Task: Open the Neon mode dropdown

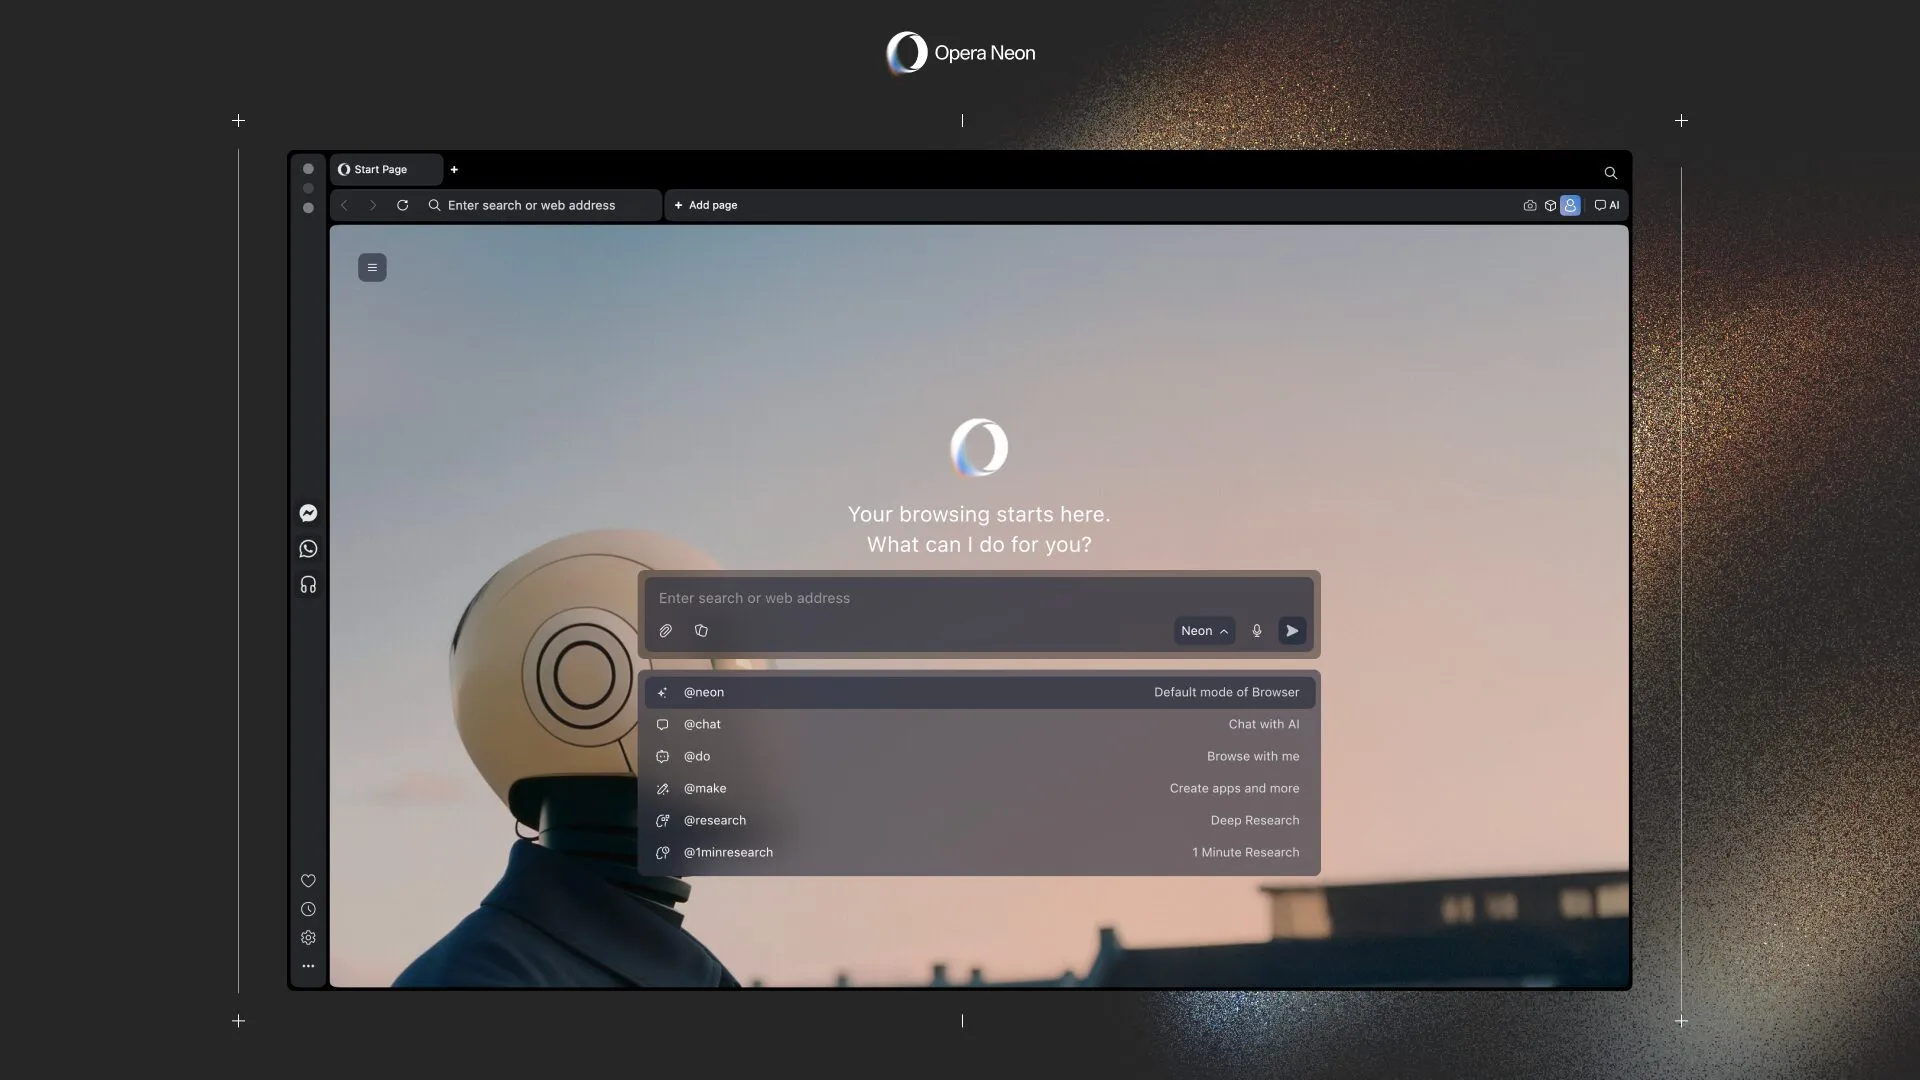Action: pos(1203,631)
